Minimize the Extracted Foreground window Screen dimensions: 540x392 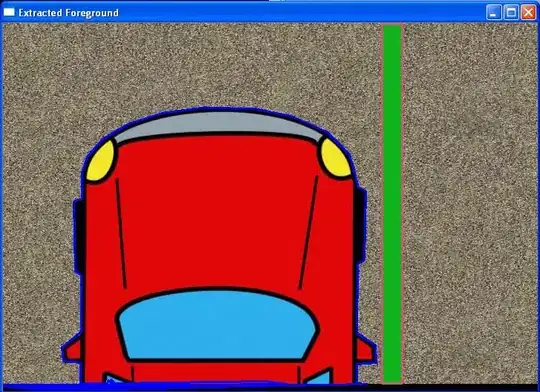tap(494, 13)
